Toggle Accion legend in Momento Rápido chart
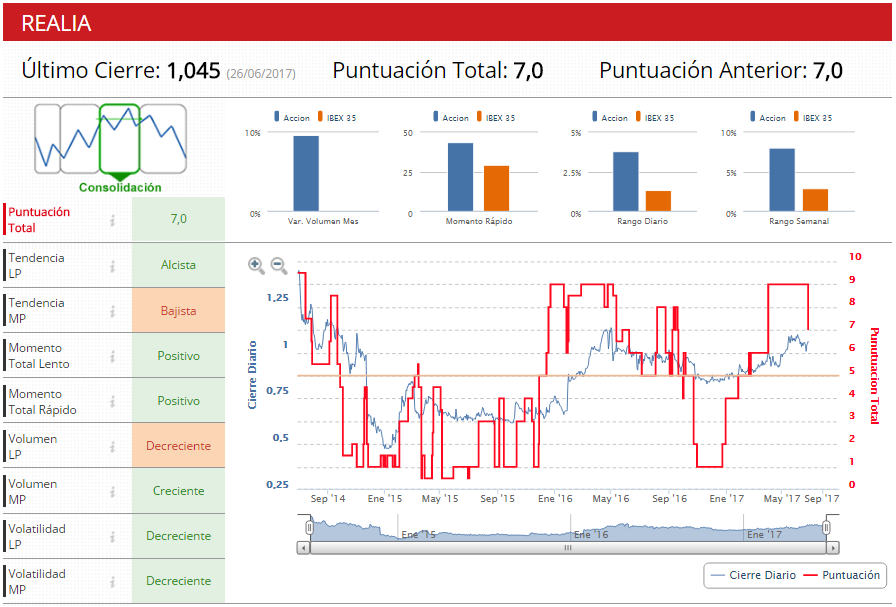Screen dimensions: 896x607 click(x=450, y=117)
